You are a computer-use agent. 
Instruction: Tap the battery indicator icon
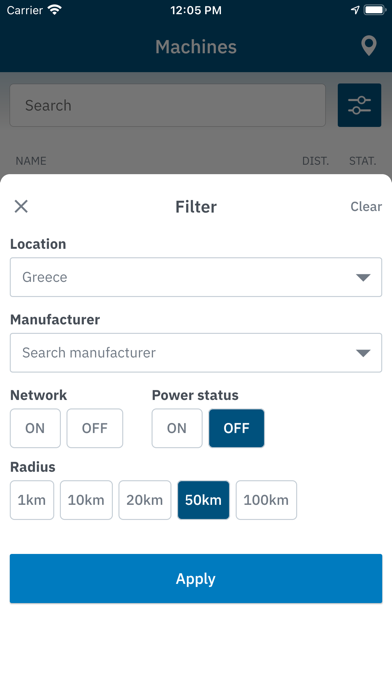[375, 10]
